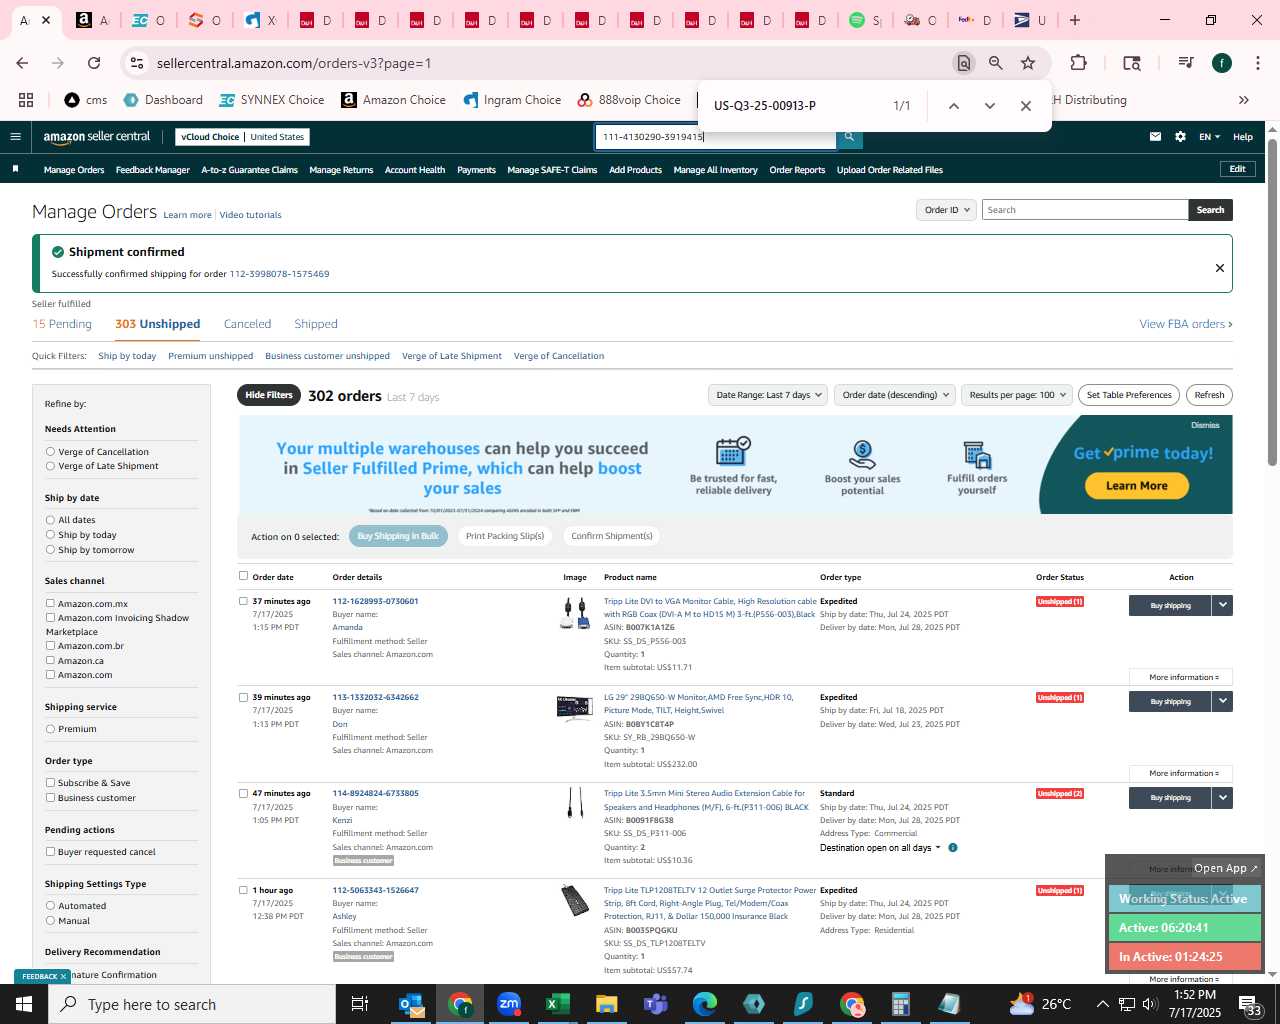1280x1024 pixels.
Task: Open the settings gear icon
Action: (x=1180, y=137)
